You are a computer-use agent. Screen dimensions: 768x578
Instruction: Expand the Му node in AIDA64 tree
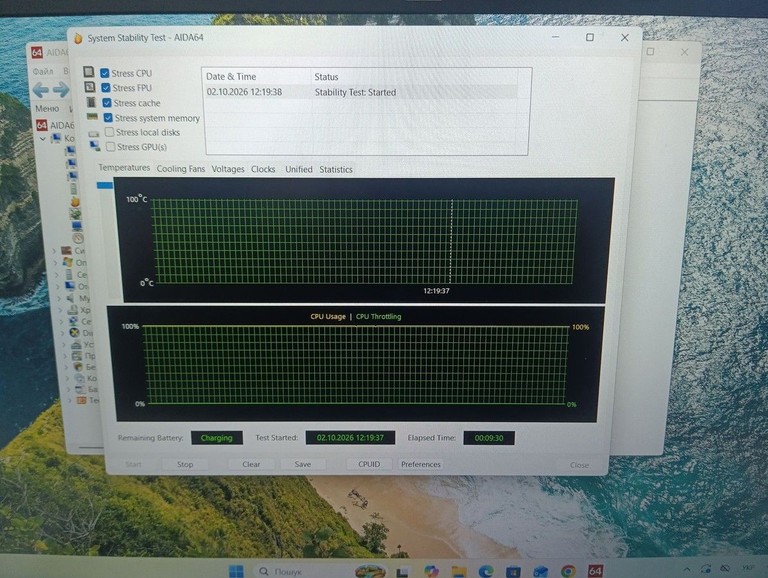point(59,298)
